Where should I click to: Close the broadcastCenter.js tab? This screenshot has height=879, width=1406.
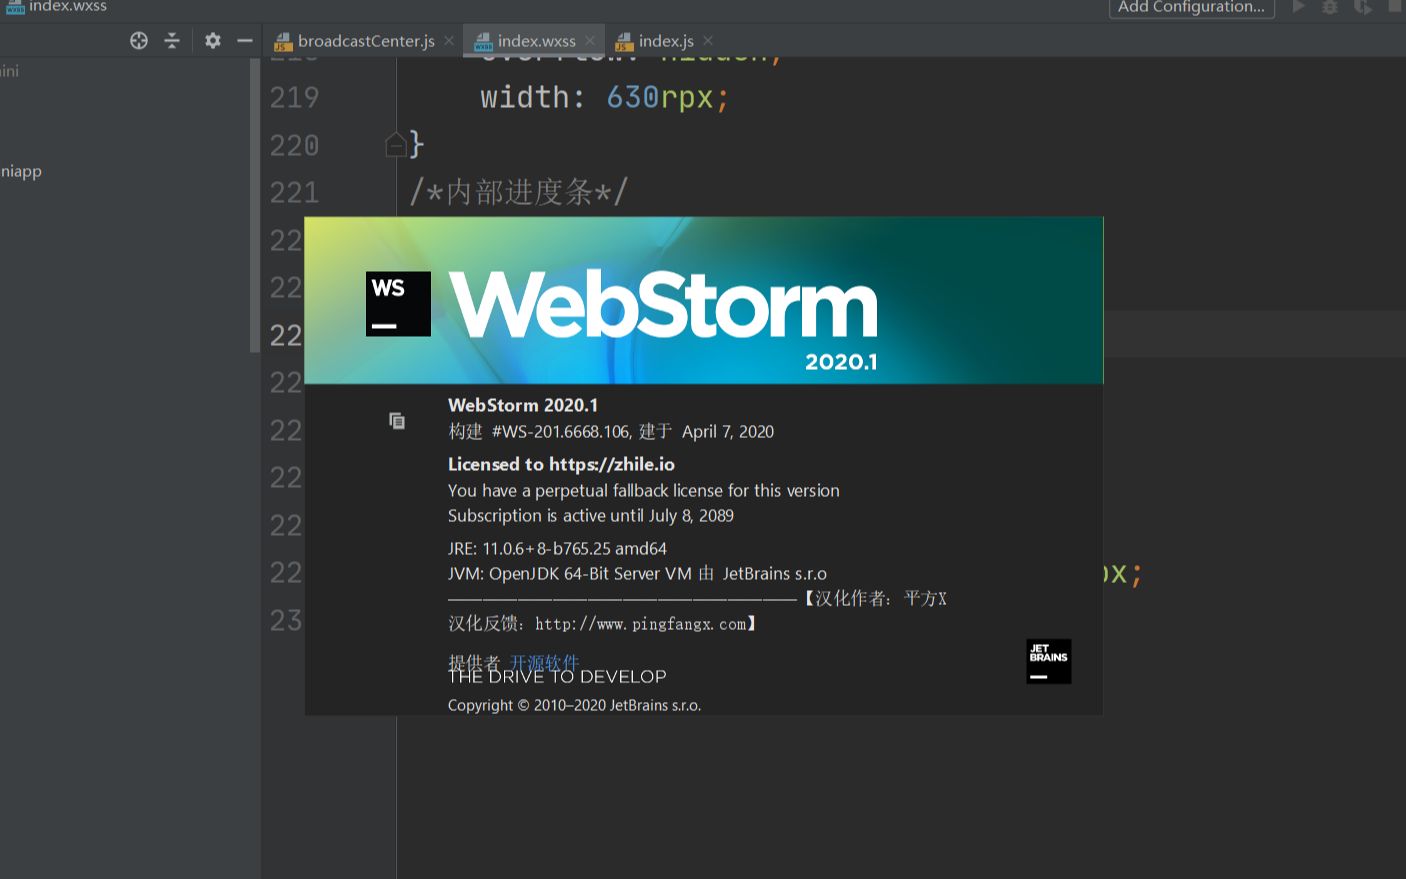(449, 41)
